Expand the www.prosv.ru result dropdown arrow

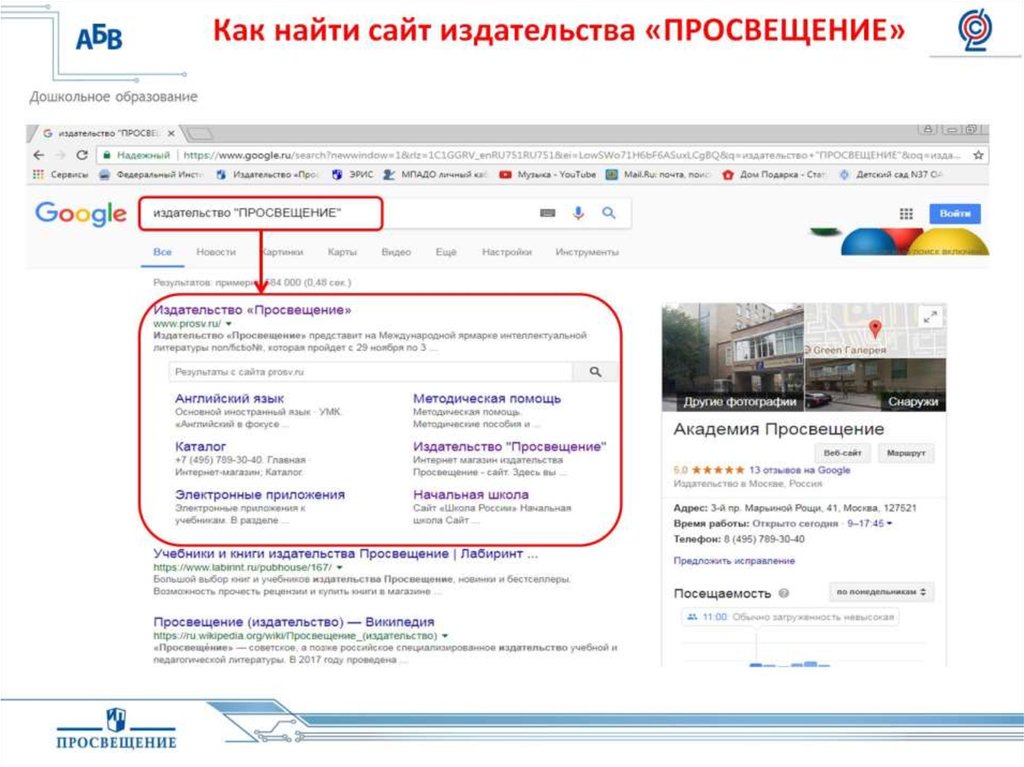[228, 325]
